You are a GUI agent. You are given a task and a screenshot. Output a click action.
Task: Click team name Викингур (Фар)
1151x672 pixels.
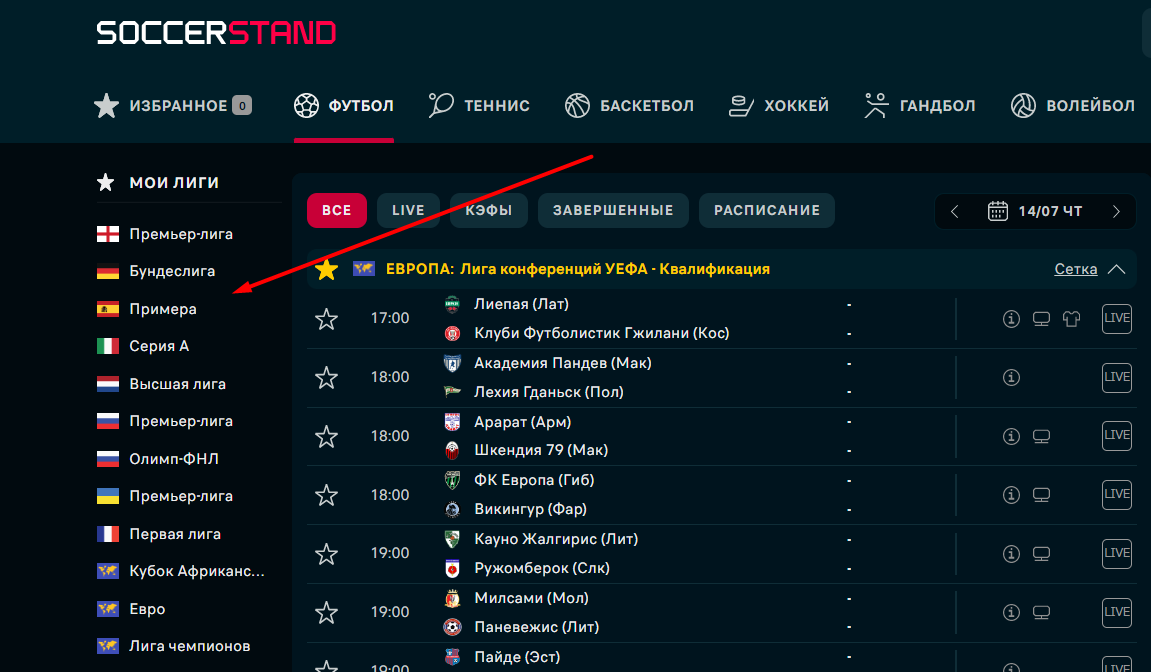coord(531,509)
